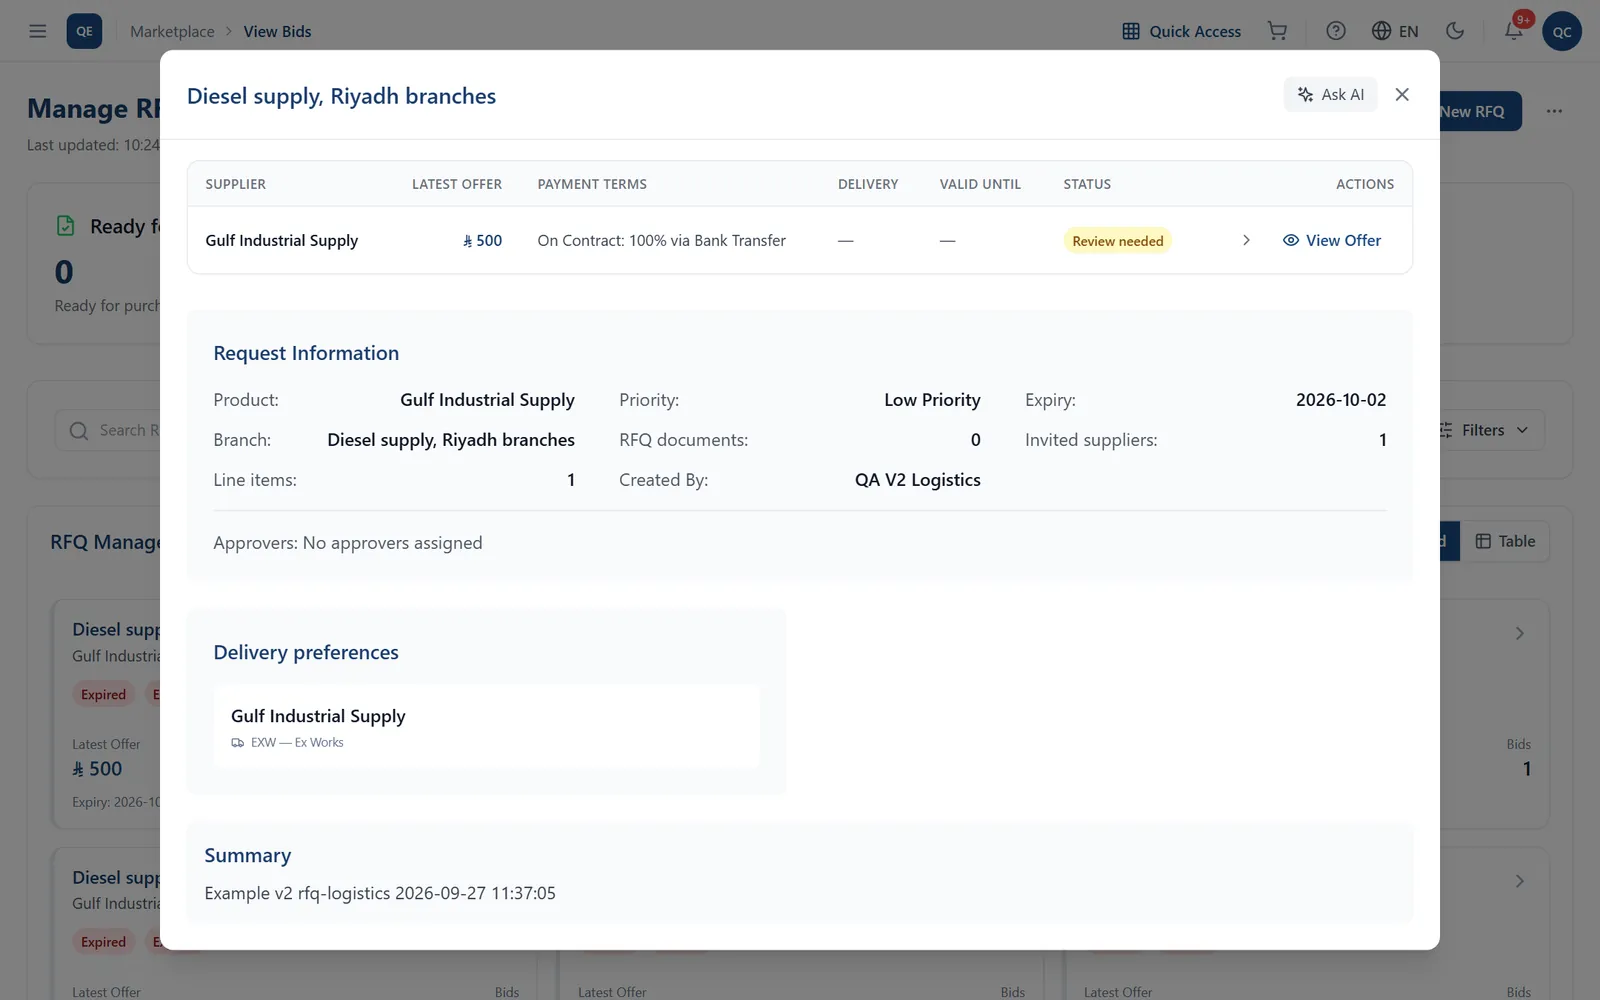
Task: Go to Marketplace breadcrumb
Action: tap(172, 31)
